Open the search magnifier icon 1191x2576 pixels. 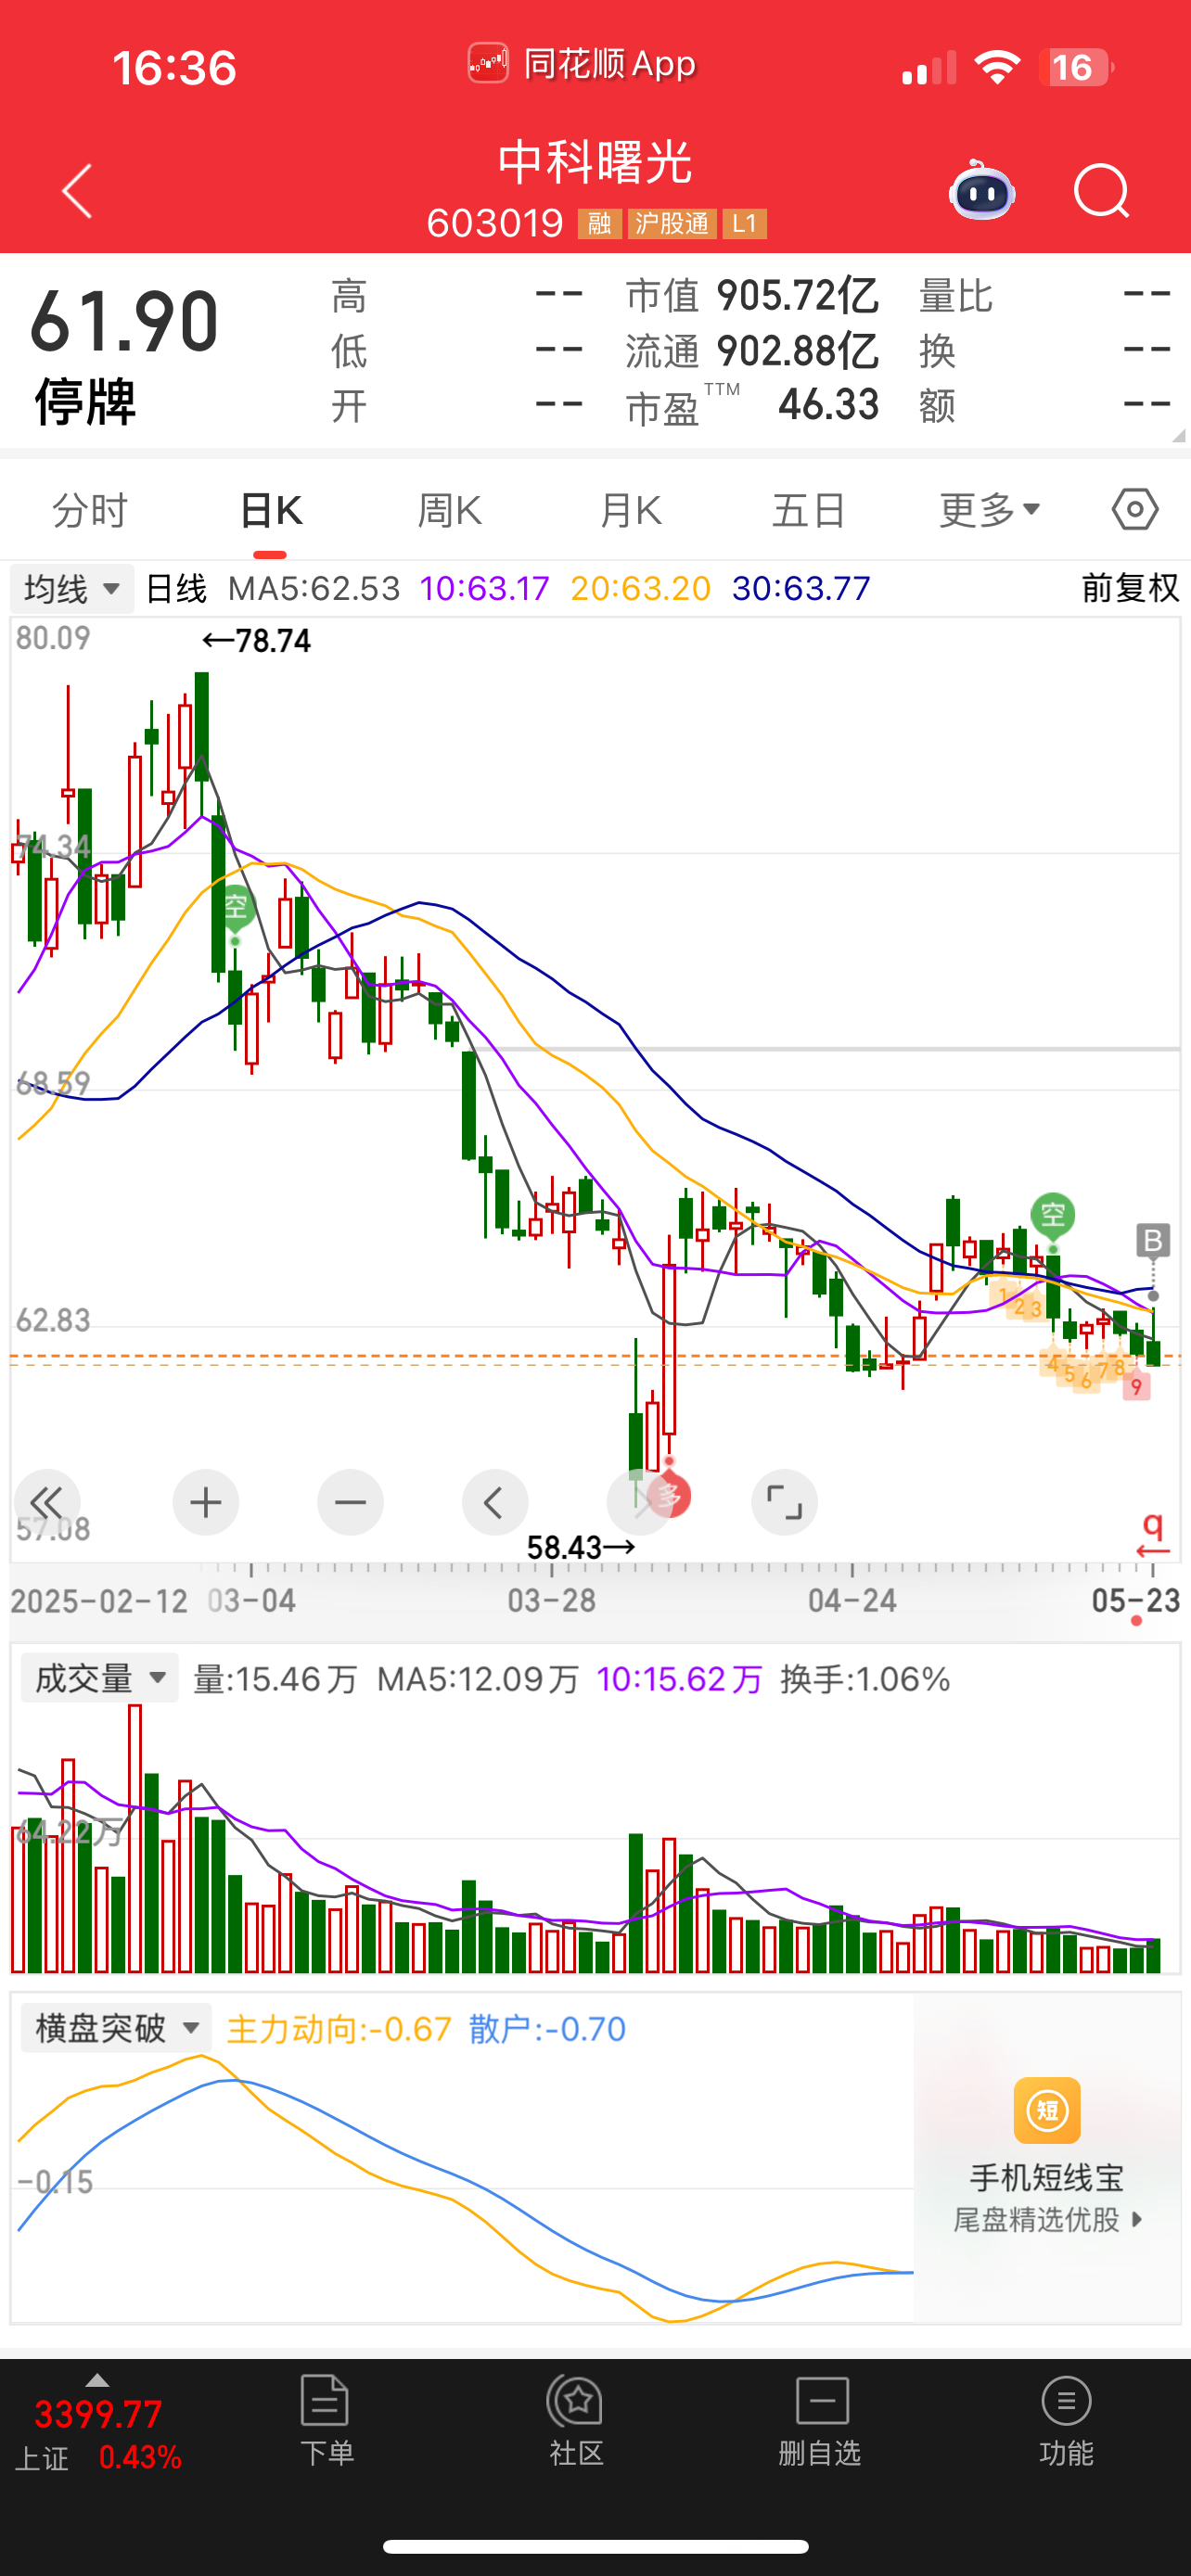point(1101,190)
